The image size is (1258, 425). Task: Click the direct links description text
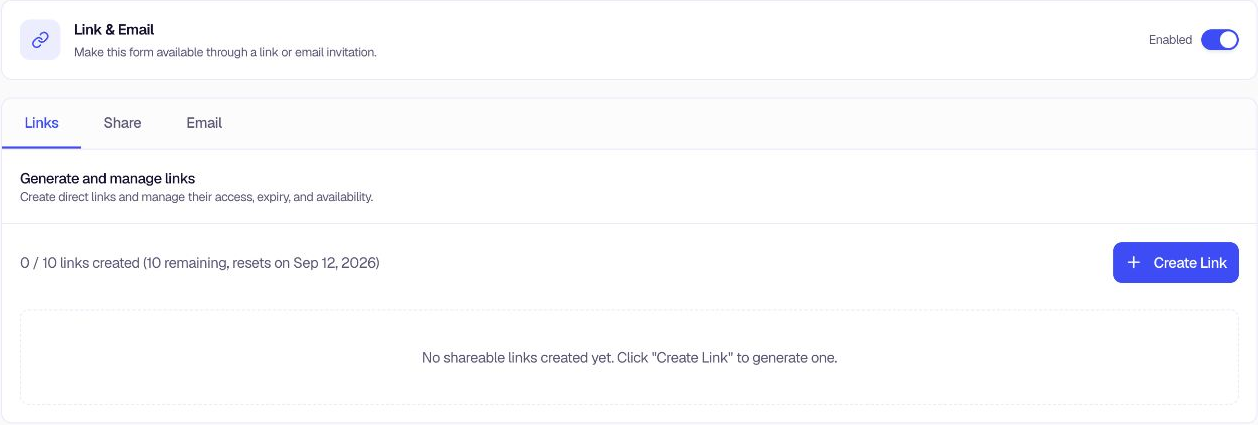pos(196,197)
